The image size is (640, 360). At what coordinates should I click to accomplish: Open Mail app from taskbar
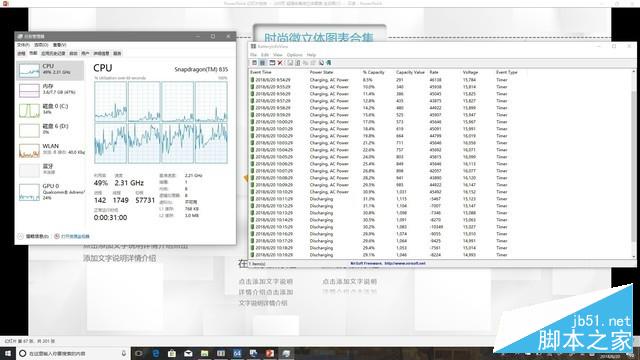pyautogui.click(x=188, y=353)
